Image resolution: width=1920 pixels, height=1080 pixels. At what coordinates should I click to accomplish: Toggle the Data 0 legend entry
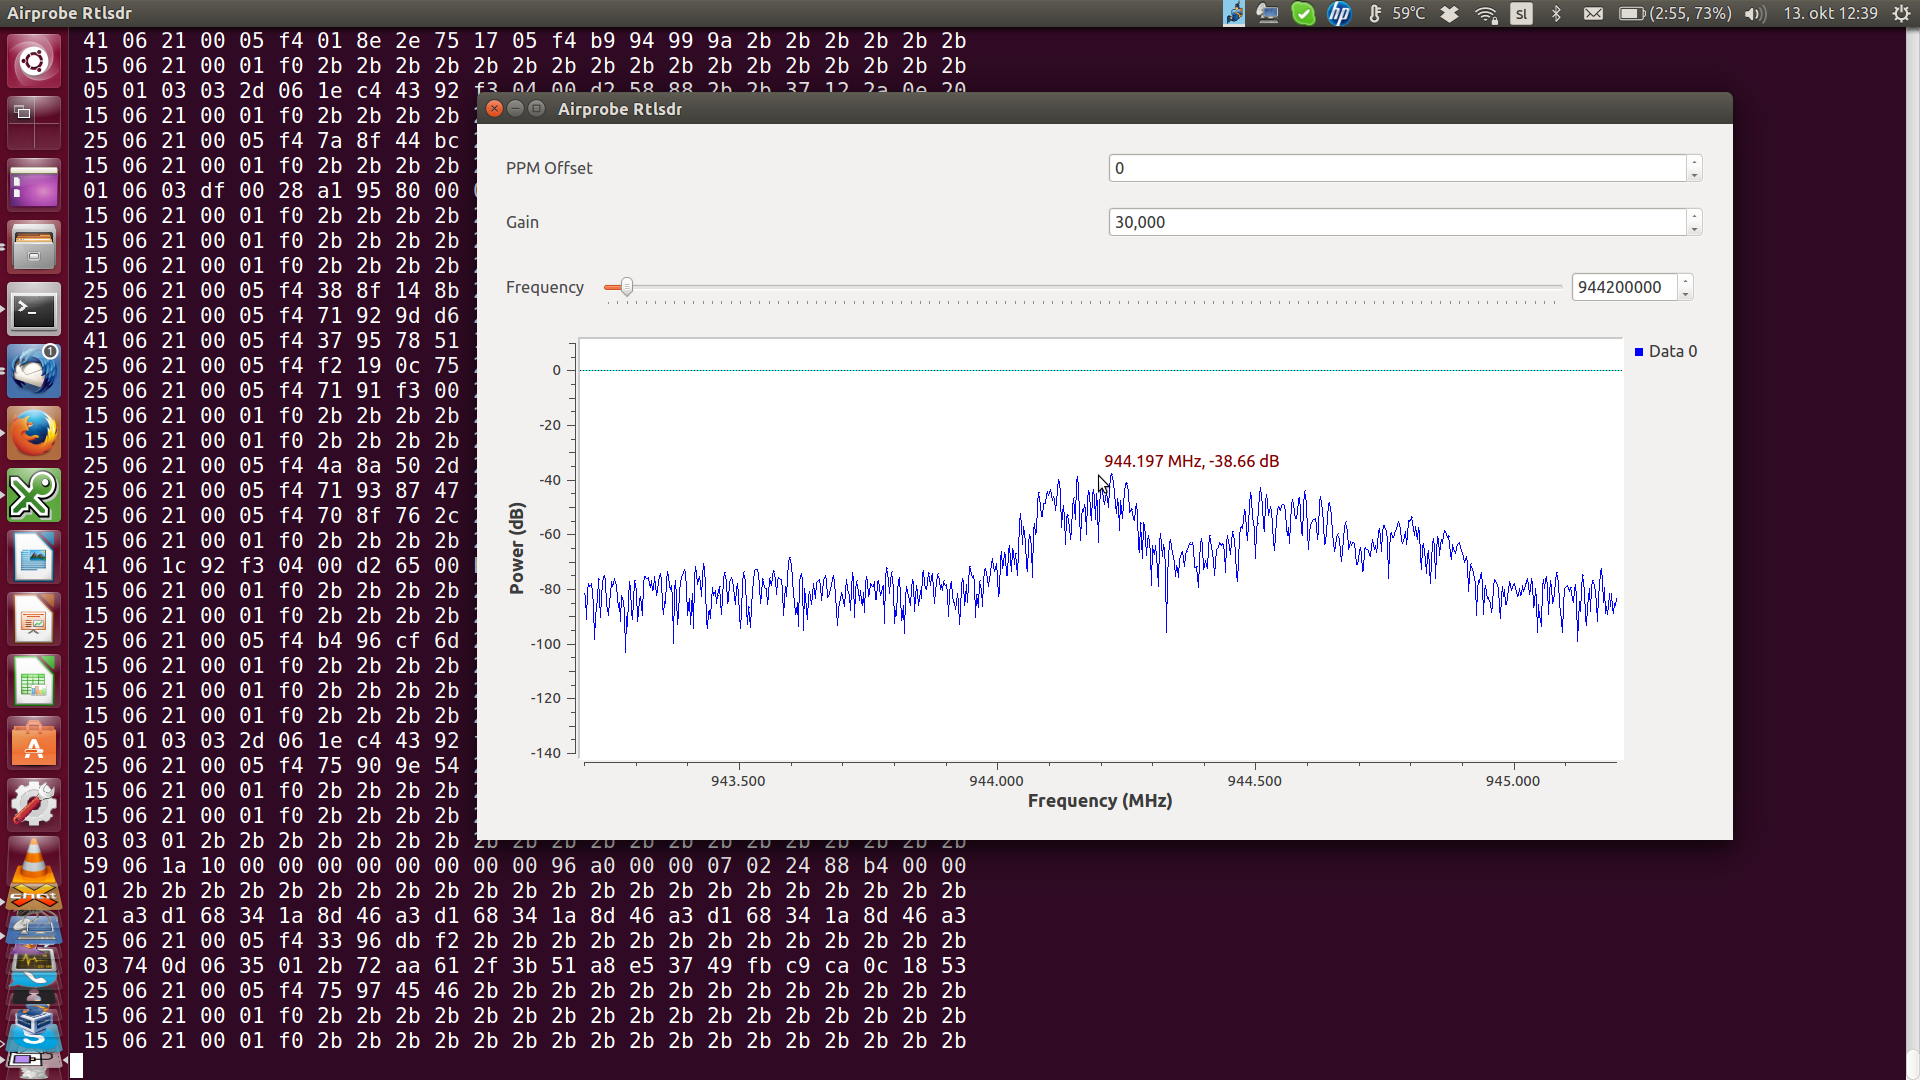[x=1665, y=351]
